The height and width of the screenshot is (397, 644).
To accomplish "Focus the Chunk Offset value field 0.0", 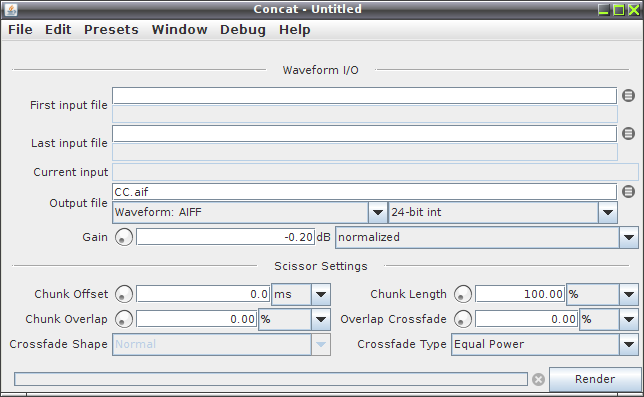I will click(x=203, y=294).
